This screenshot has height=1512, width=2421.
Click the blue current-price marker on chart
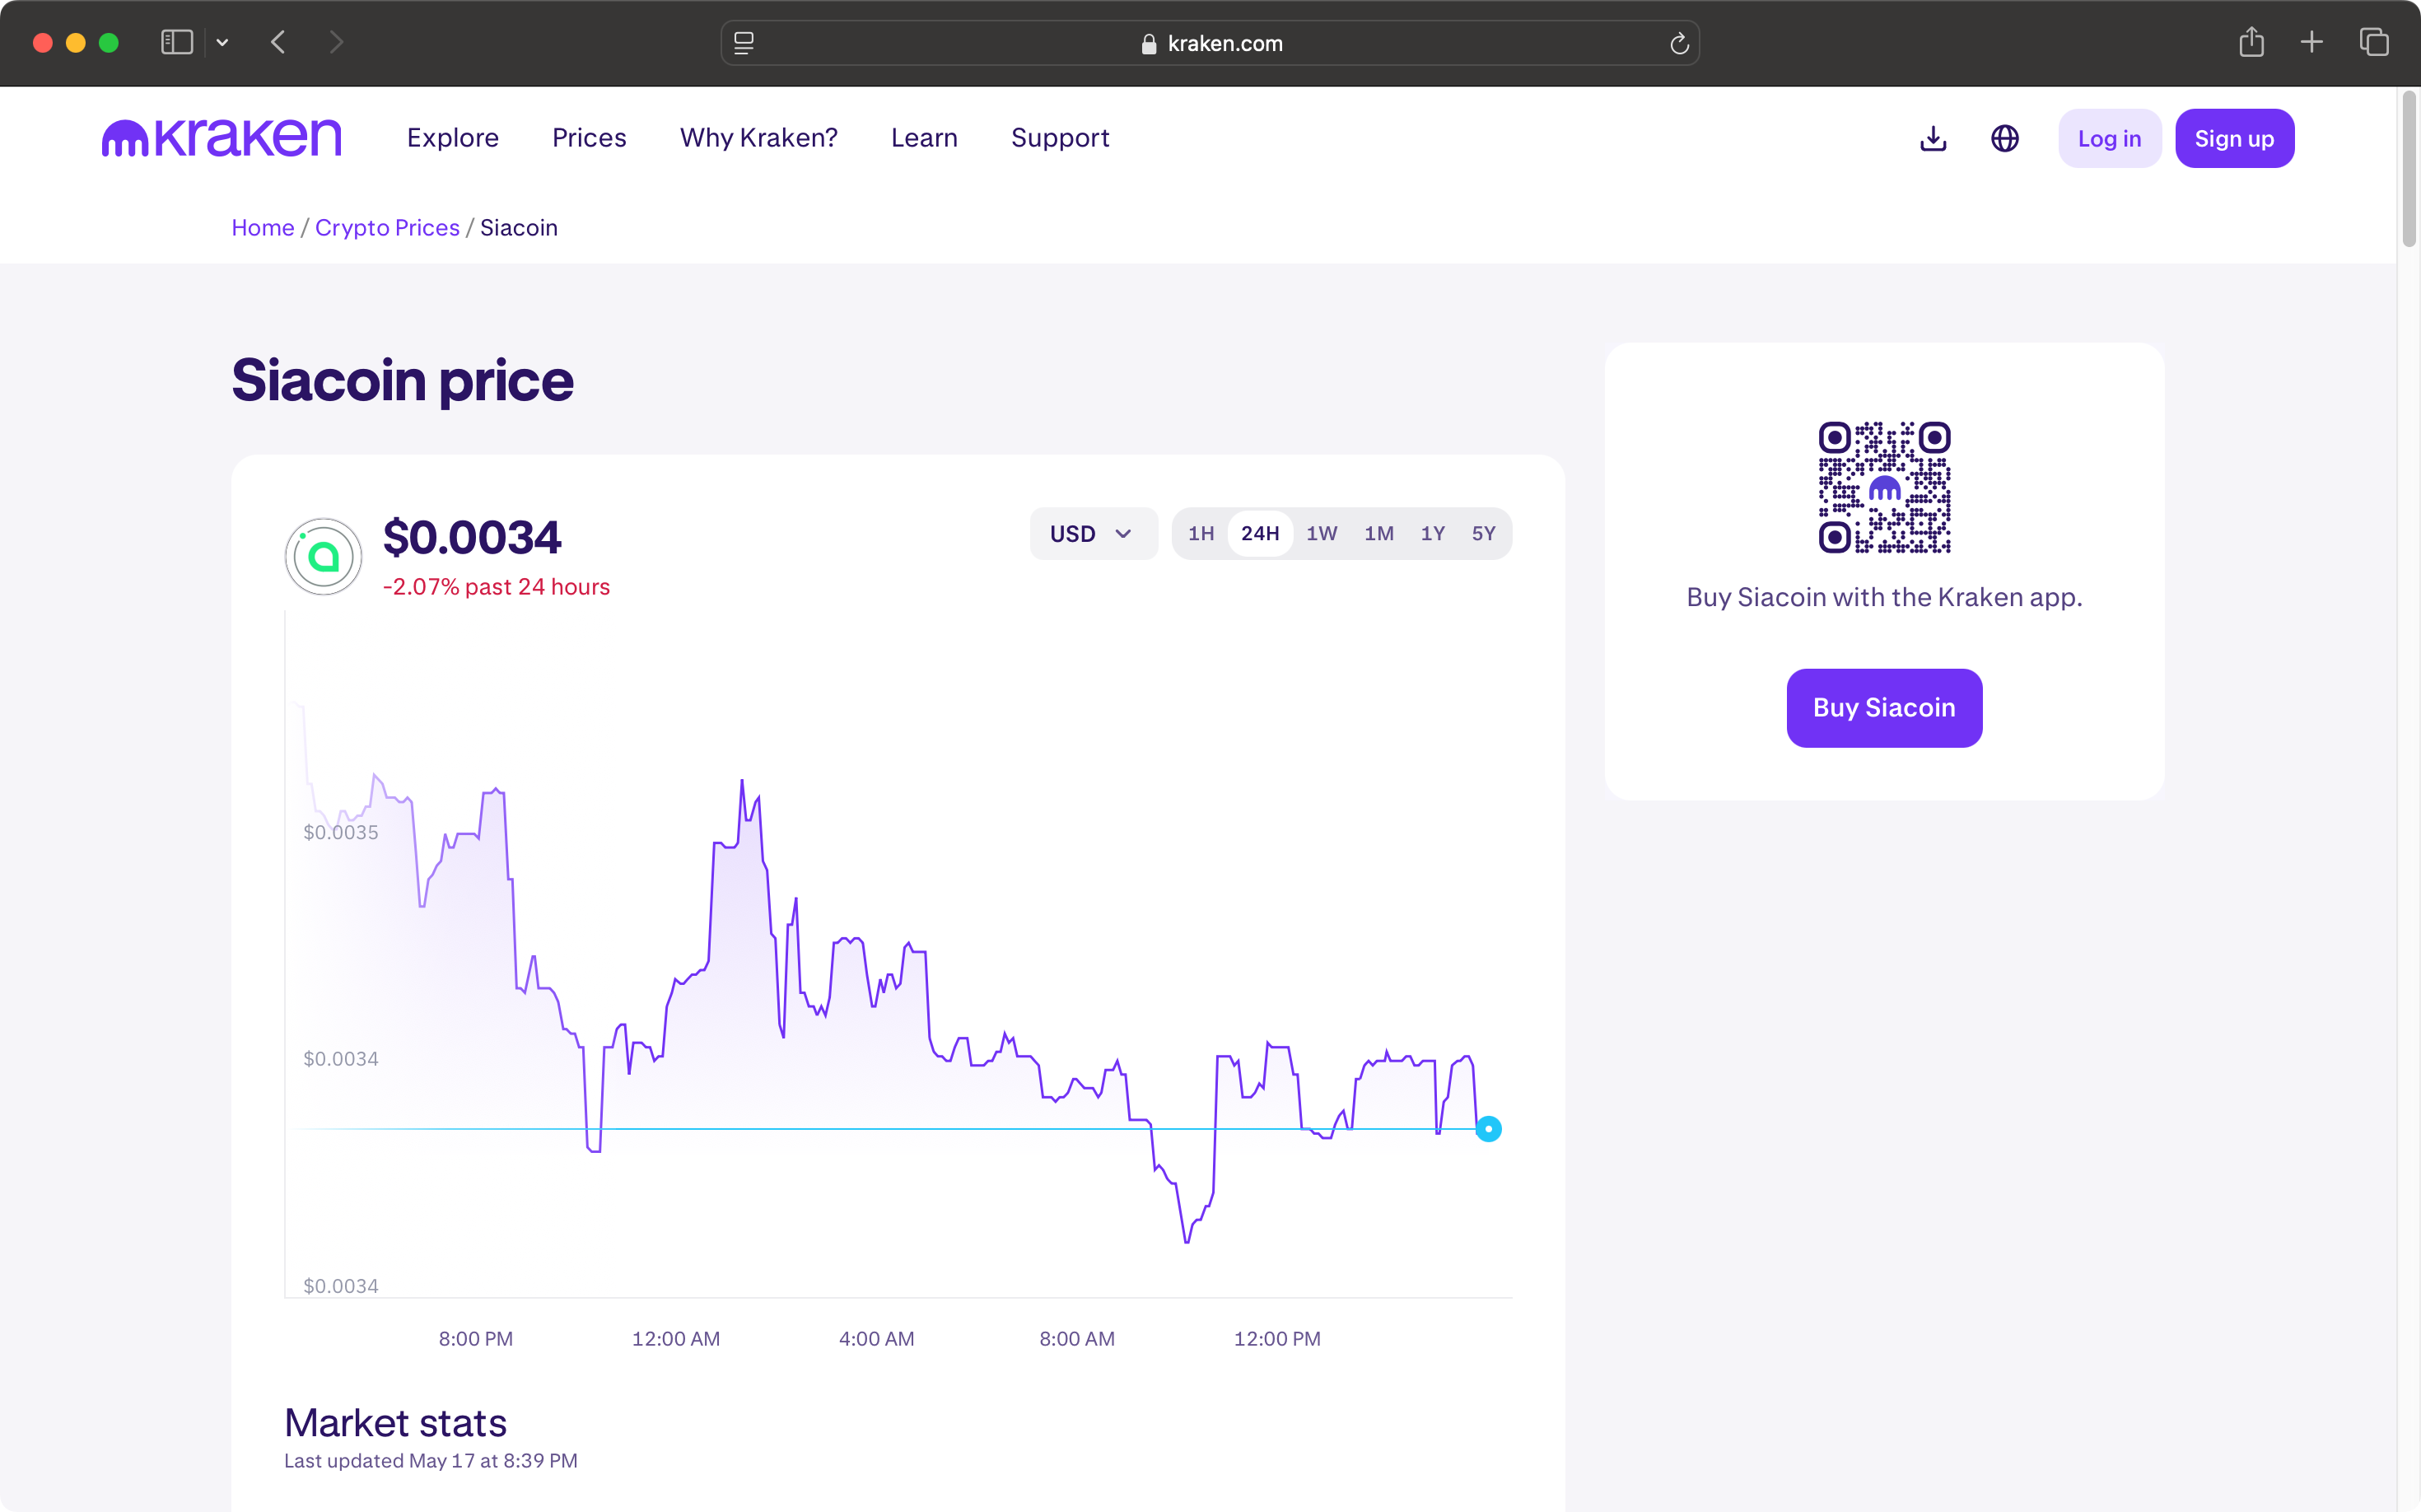1488,1128
